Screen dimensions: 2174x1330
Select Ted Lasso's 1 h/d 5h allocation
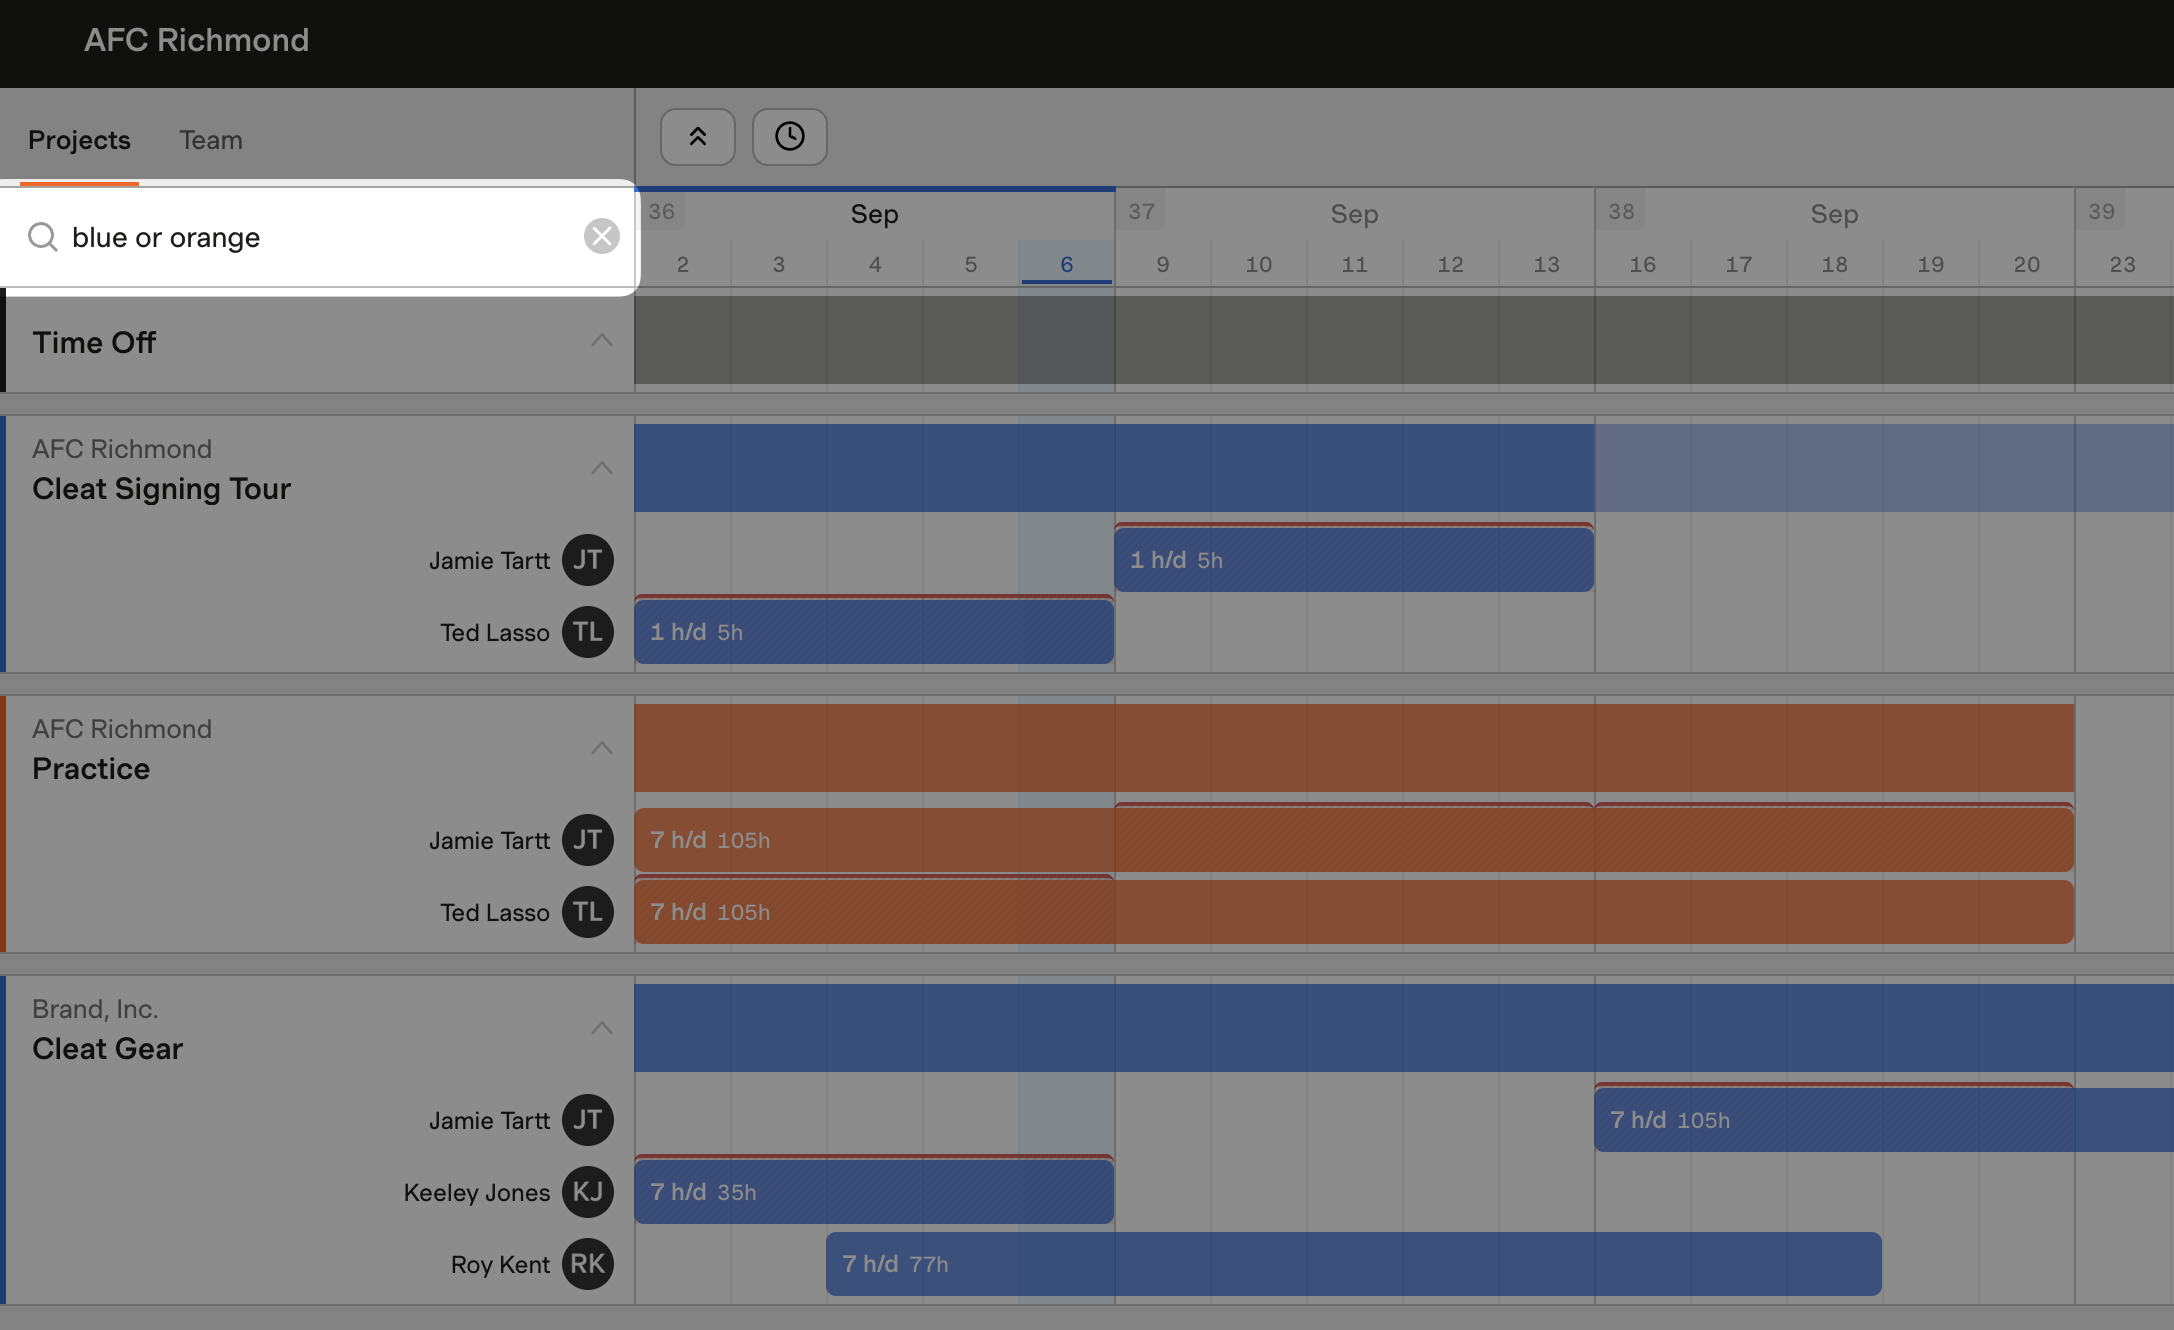click(874, 632)
